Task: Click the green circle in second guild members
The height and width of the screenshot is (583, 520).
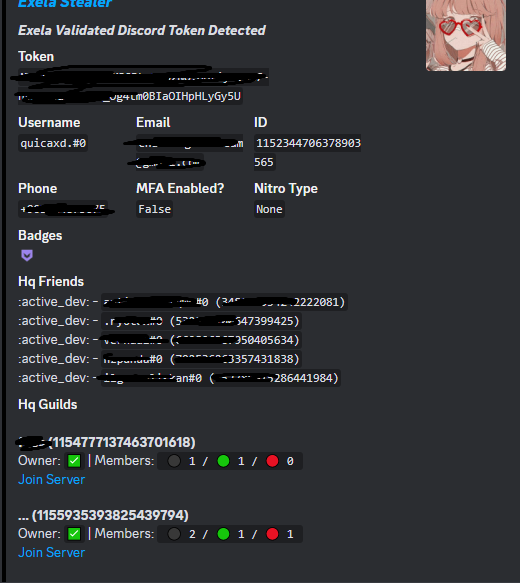Action: pyautogui.click(x=223, y=534)
